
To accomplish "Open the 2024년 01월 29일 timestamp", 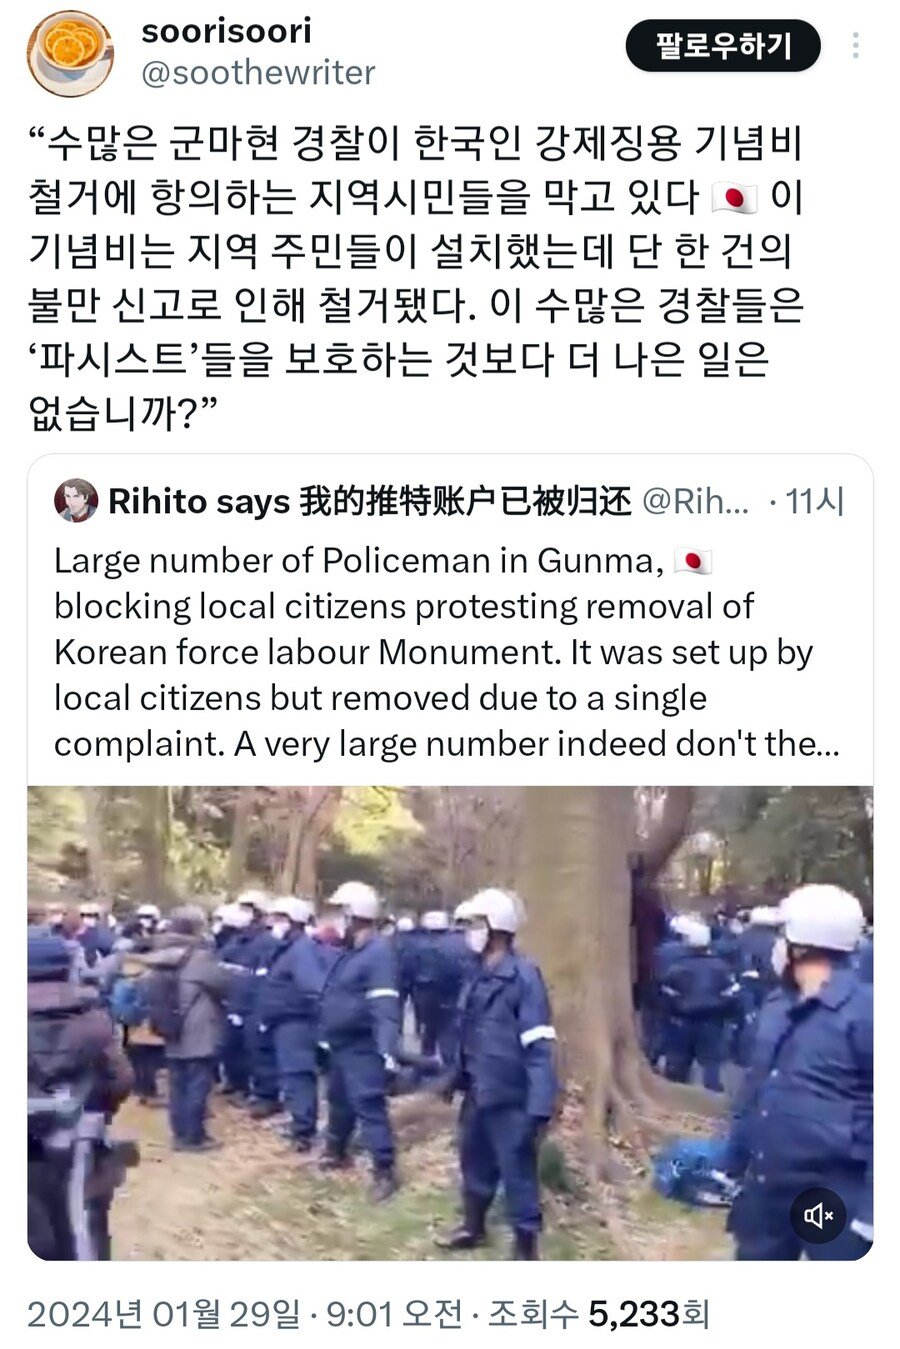I will [163, 1314].
